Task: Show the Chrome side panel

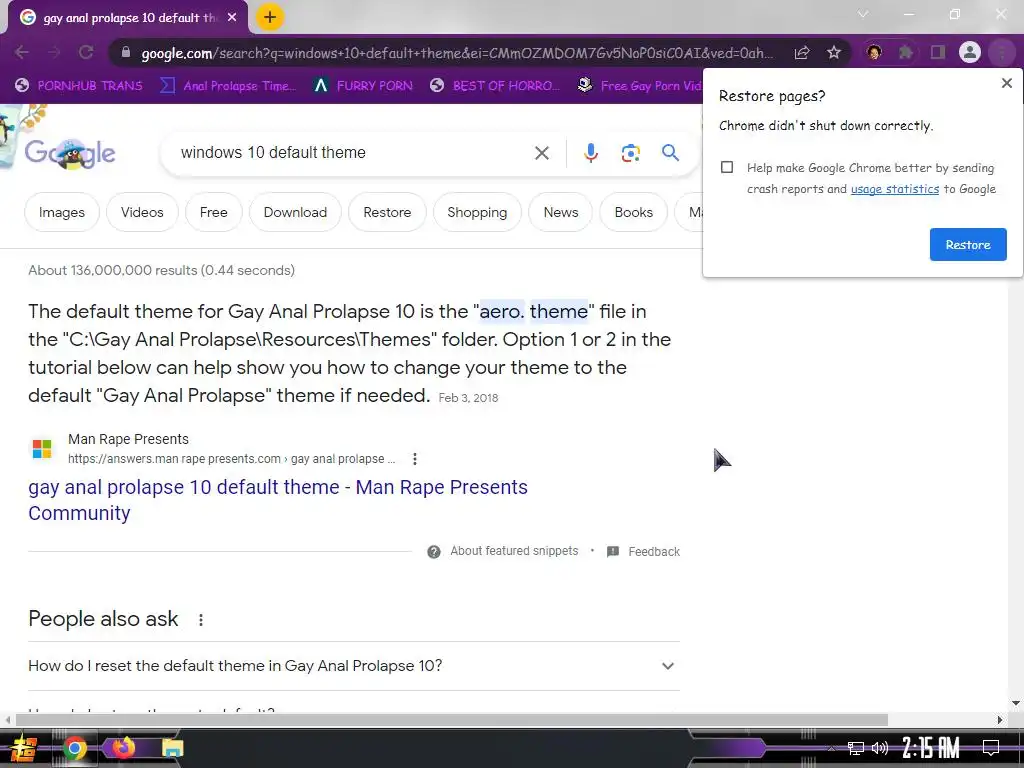Action: click(x=938, y=52)
